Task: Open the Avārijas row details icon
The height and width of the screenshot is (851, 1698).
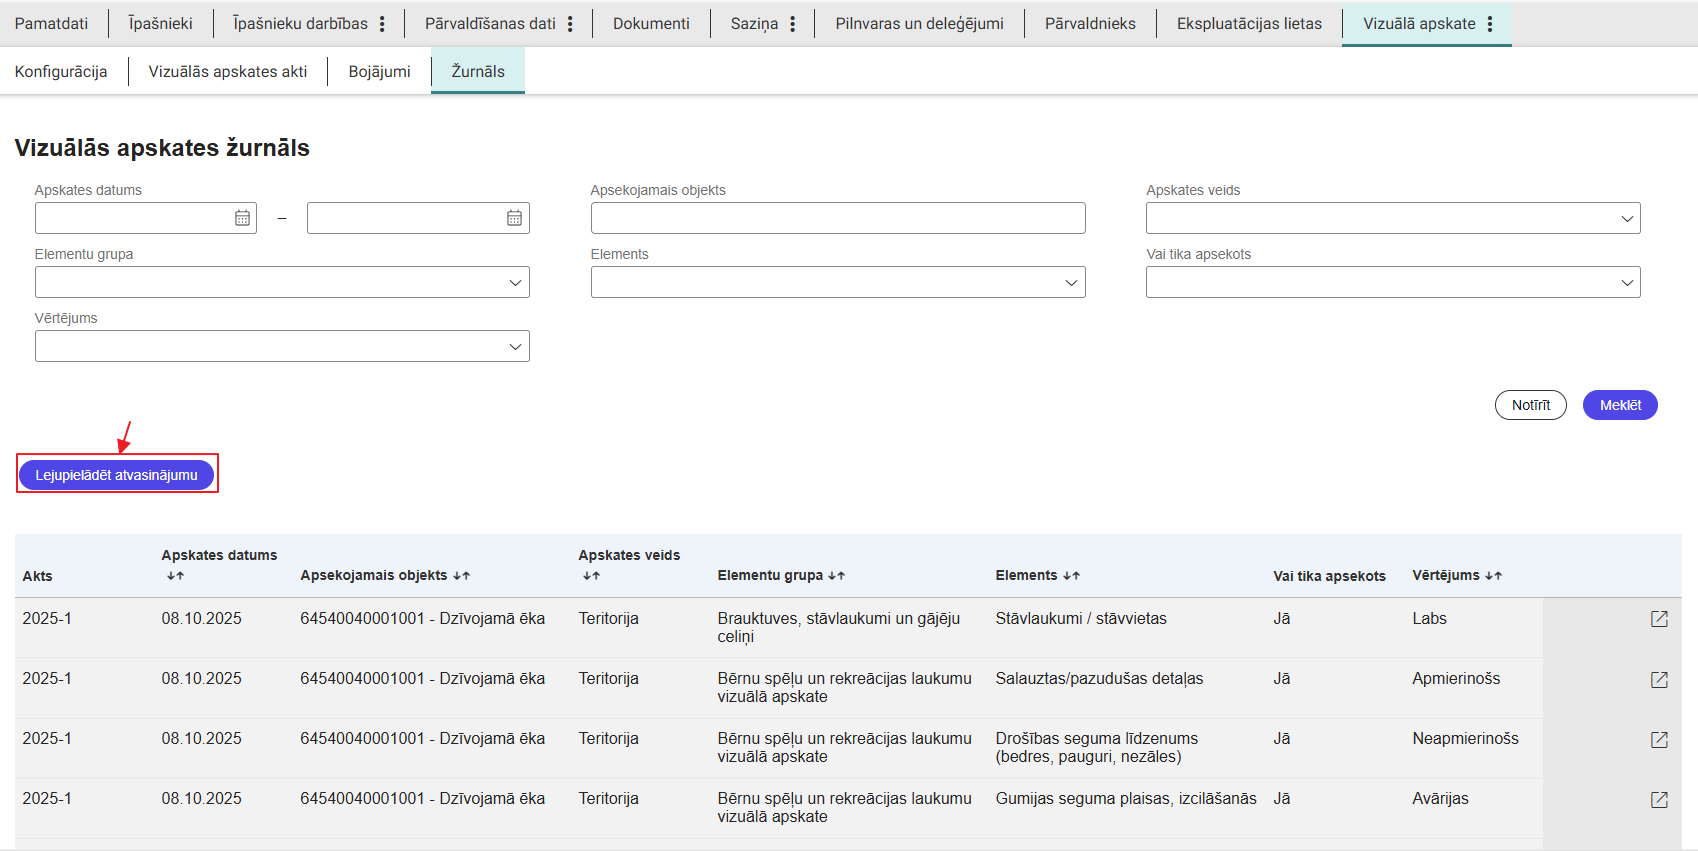Action: 1659,800
